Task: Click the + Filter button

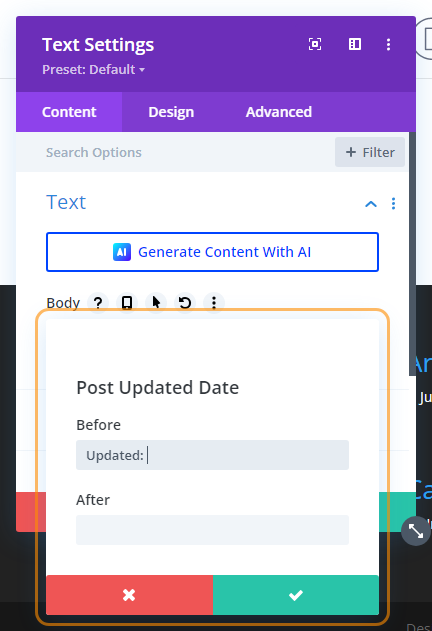Action: [370, 152]
